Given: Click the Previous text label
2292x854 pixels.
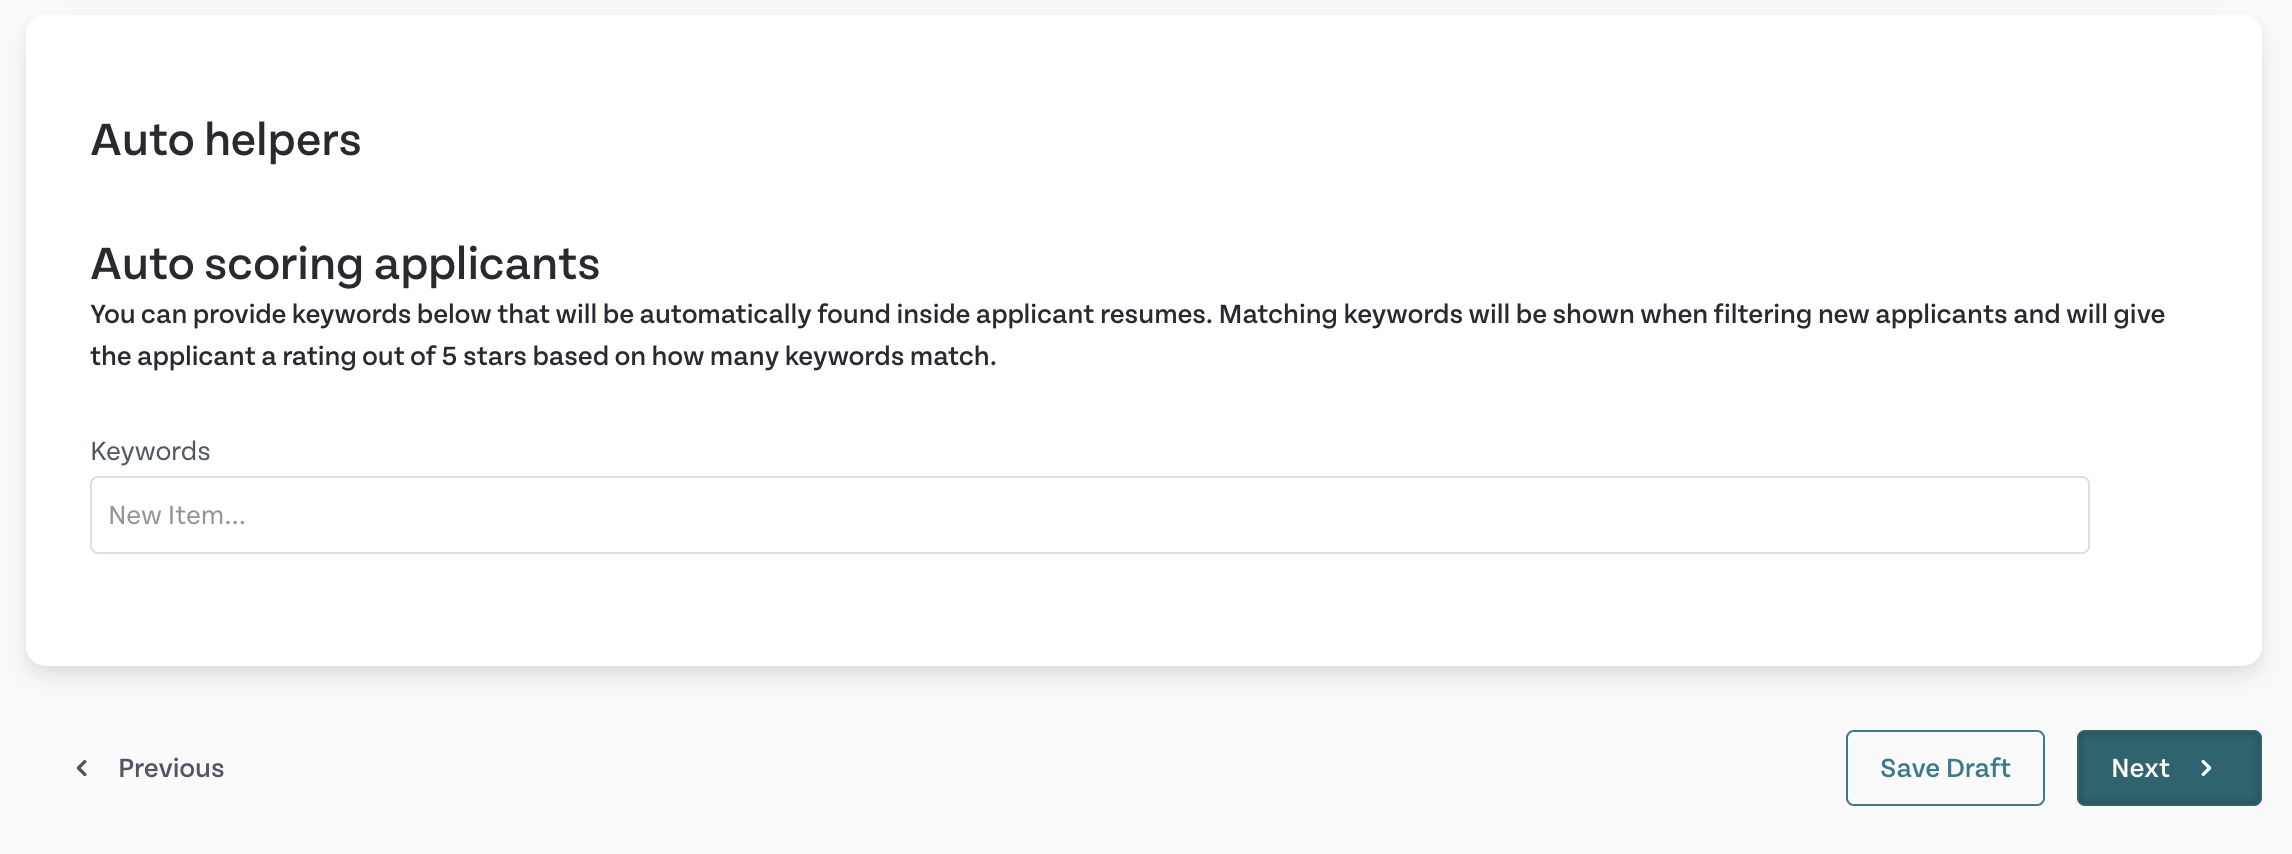Looking at the screenshot, I should [171, 768].
